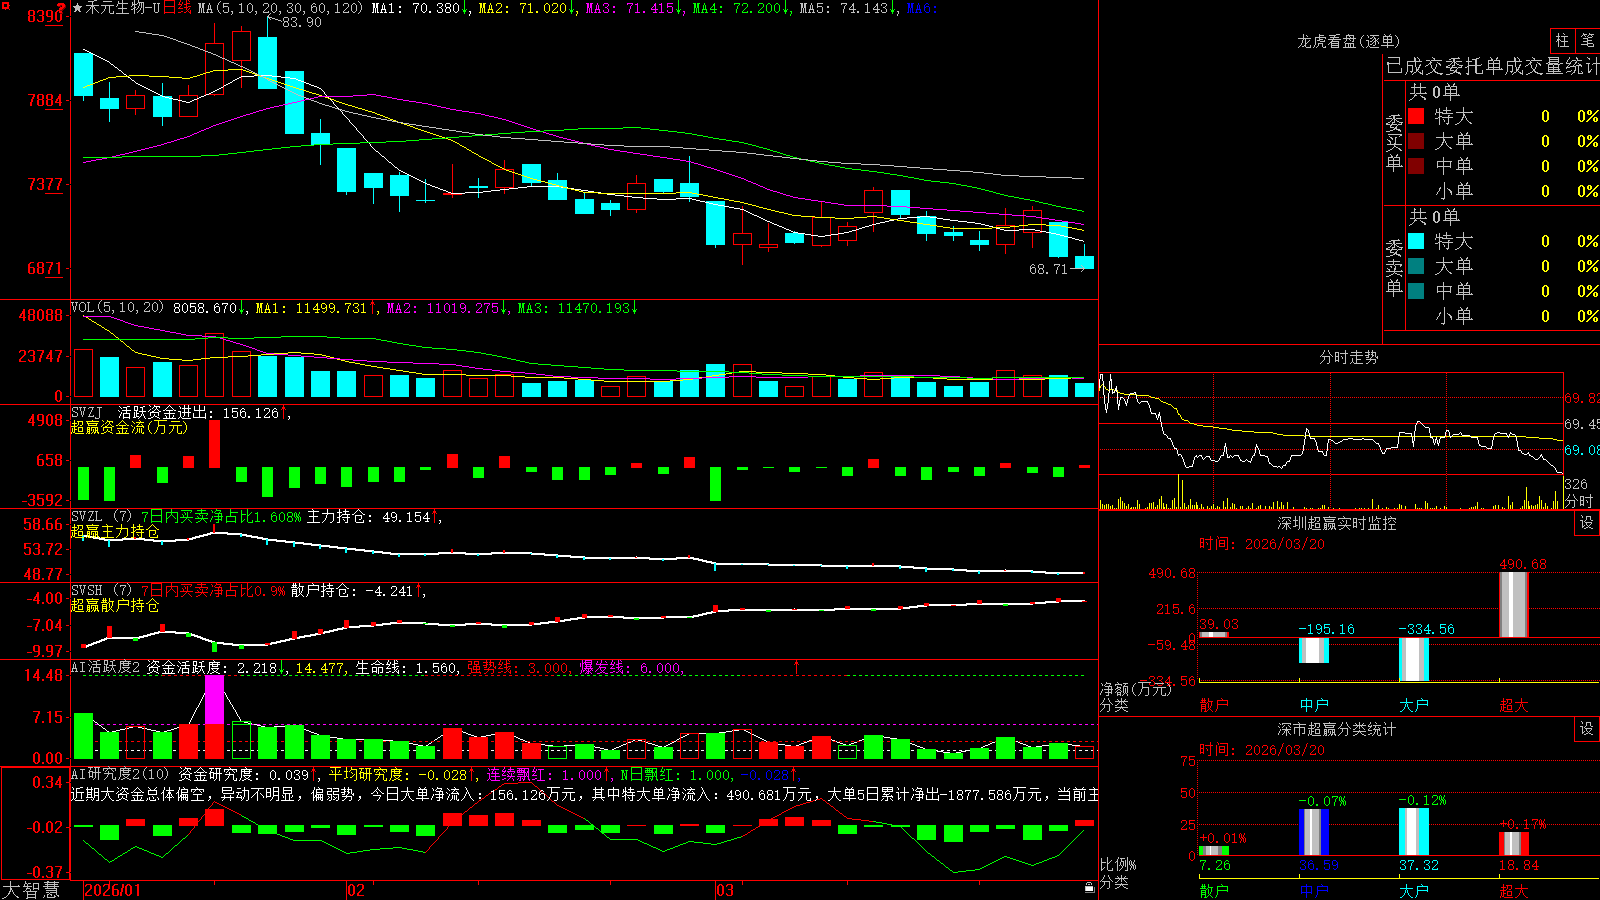Click the 深市超赢分类统计 panel title

point(1337,729)
